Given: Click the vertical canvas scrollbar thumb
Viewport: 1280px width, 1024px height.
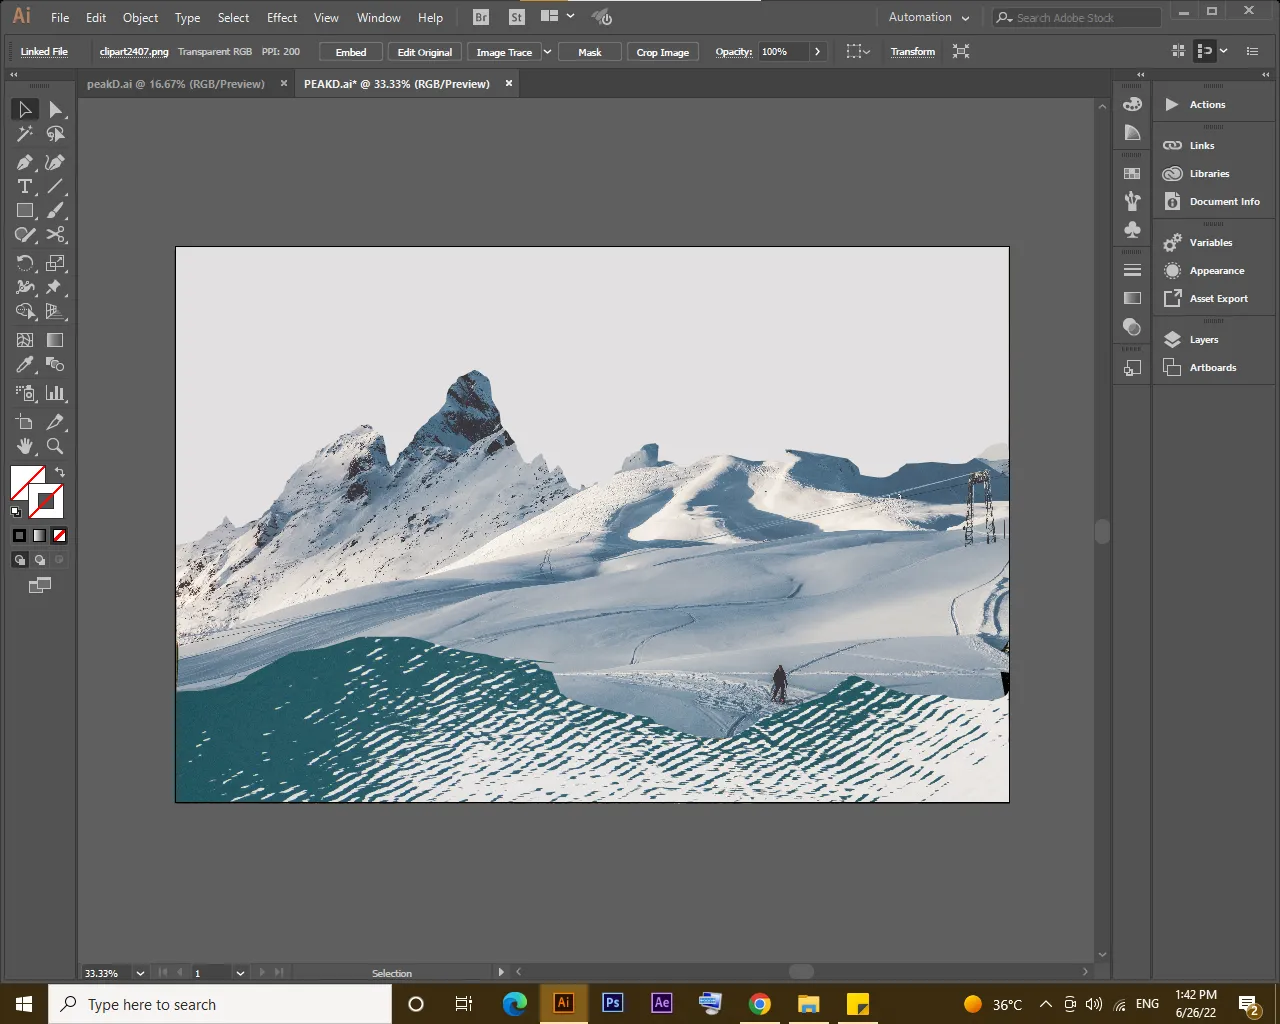Looking at the screenshot, I should 1102,531.
